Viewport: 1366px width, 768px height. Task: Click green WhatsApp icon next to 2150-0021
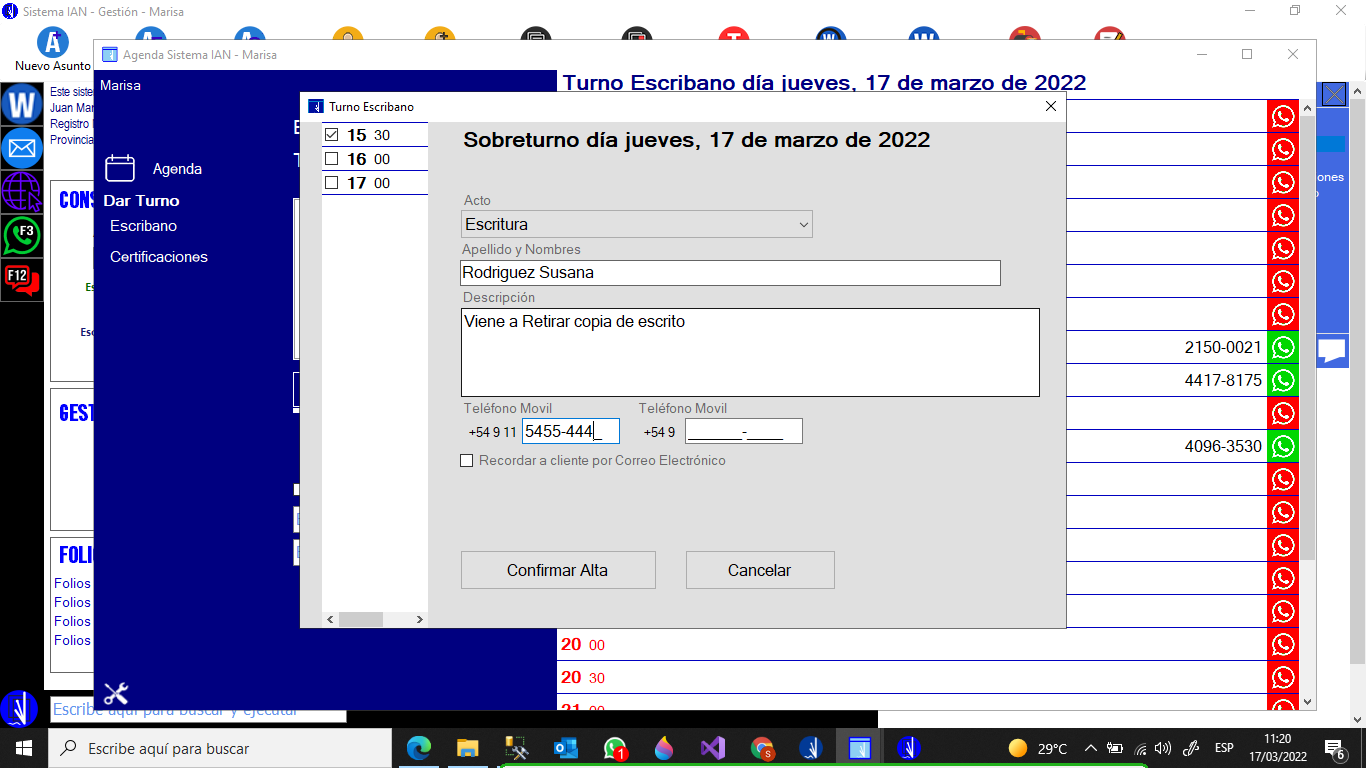point(1282,348)
